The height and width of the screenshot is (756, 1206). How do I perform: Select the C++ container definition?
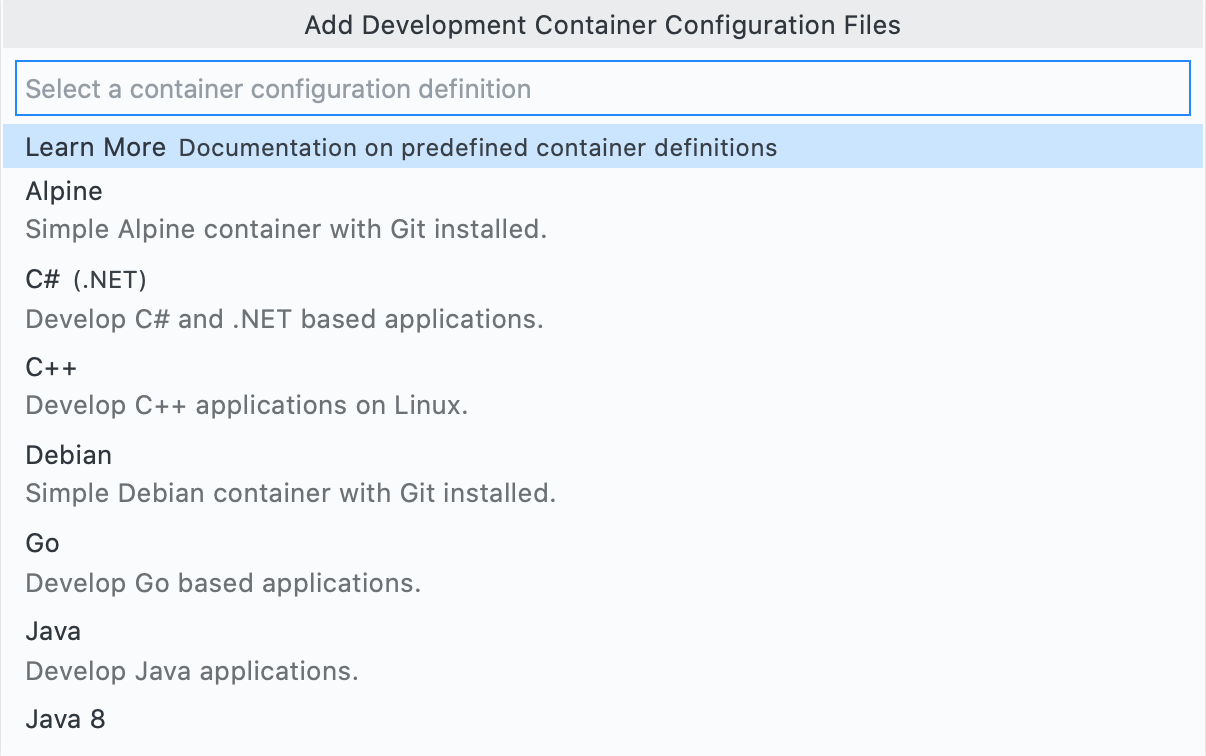[51, 367]
